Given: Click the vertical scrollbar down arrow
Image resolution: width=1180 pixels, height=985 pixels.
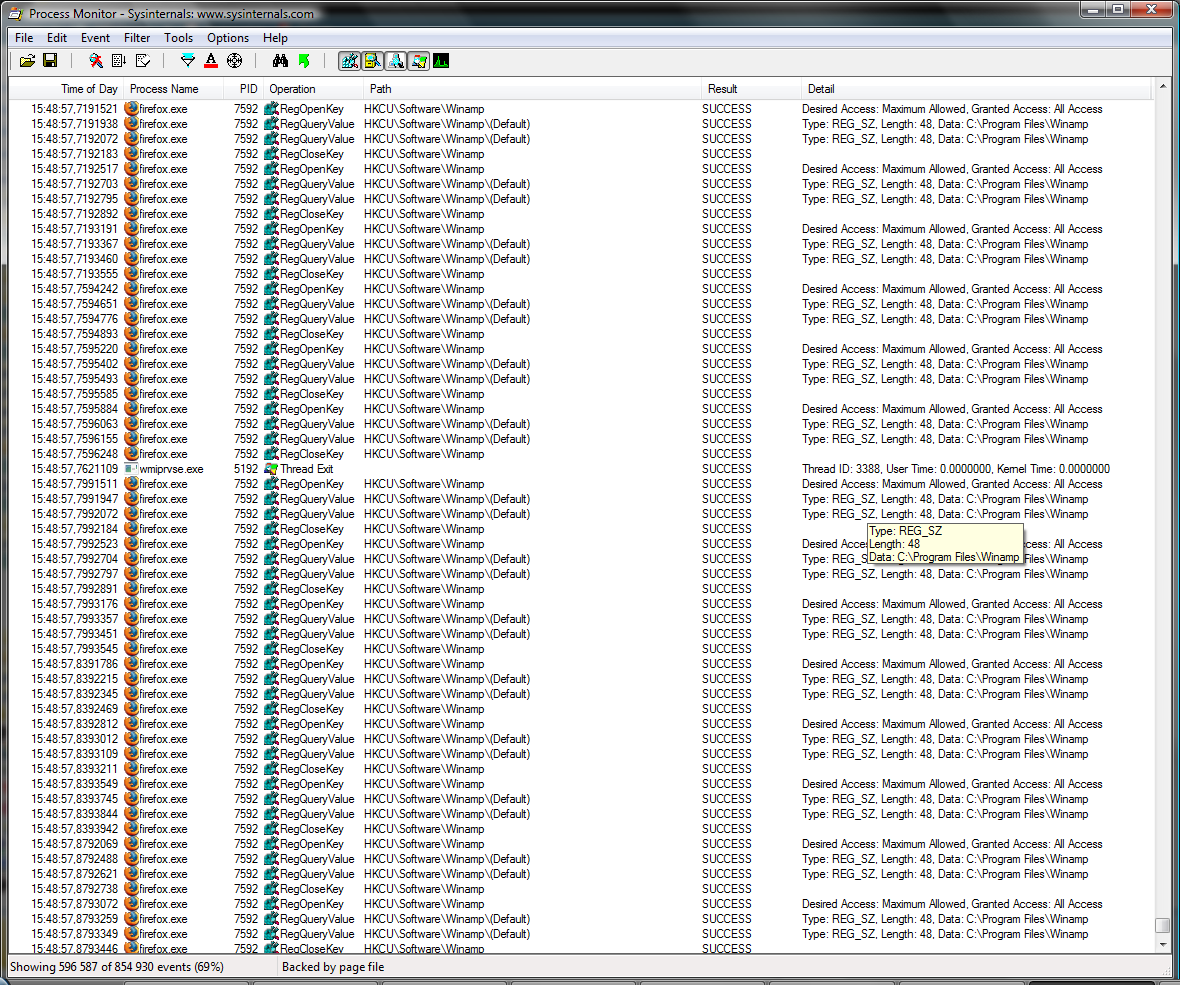Looking at the screenshot, I should (x=1163, y=944).
